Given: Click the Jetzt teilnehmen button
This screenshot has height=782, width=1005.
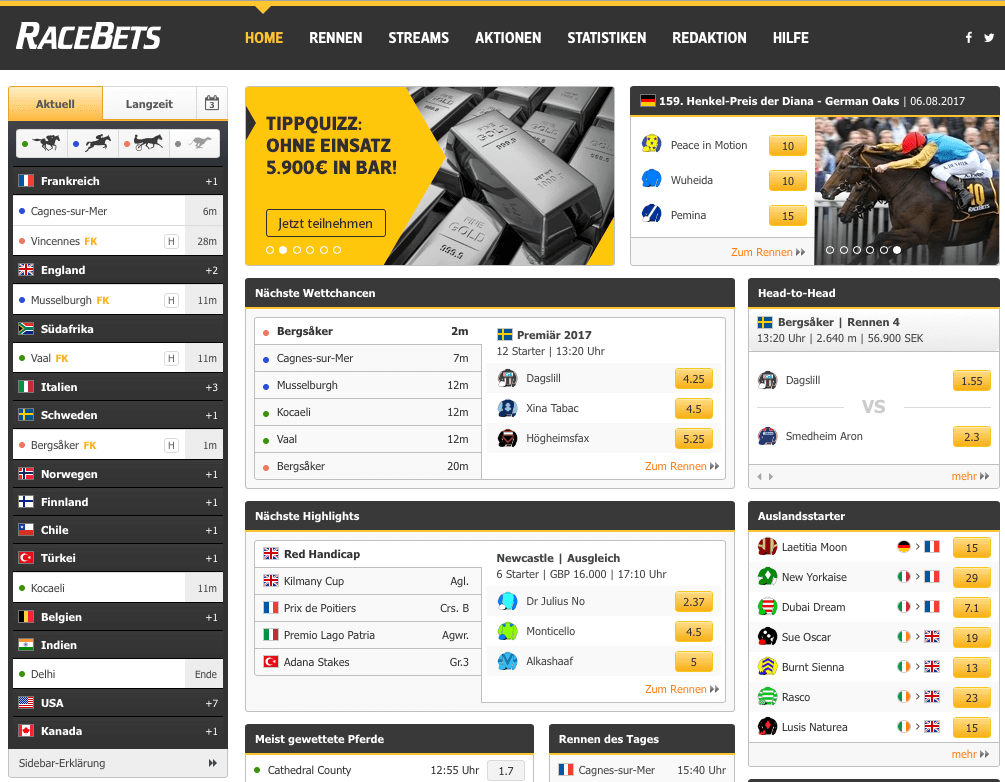Looking at the screenshot, I should click(325, 223).
